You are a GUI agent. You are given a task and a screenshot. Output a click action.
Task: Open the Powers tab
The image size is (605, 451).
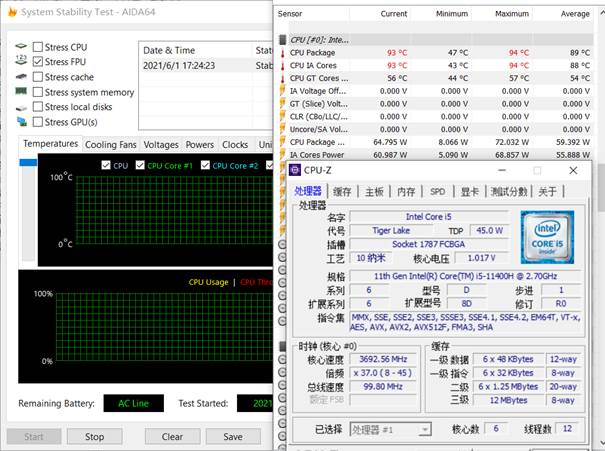(199, 145)
